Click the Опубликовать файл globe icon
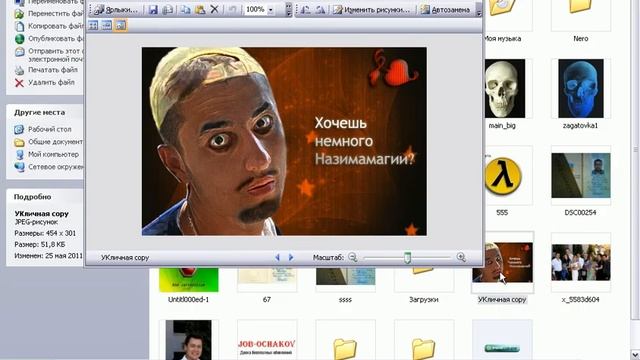Screen dimensions: 640x360 (19, 39)
